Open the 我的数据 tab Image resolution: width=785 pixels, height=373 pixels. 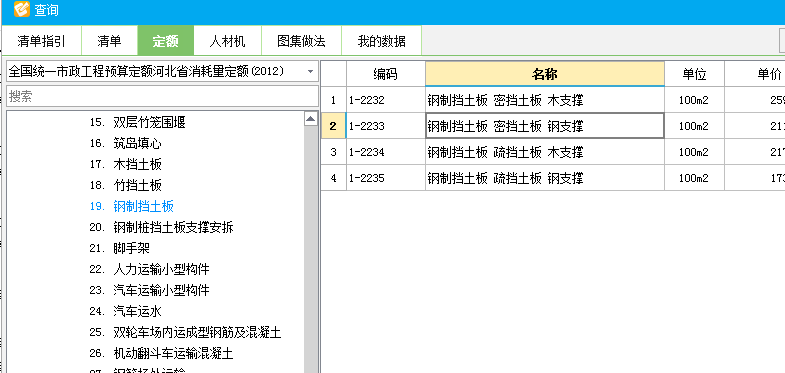click(x=381, y=41)
